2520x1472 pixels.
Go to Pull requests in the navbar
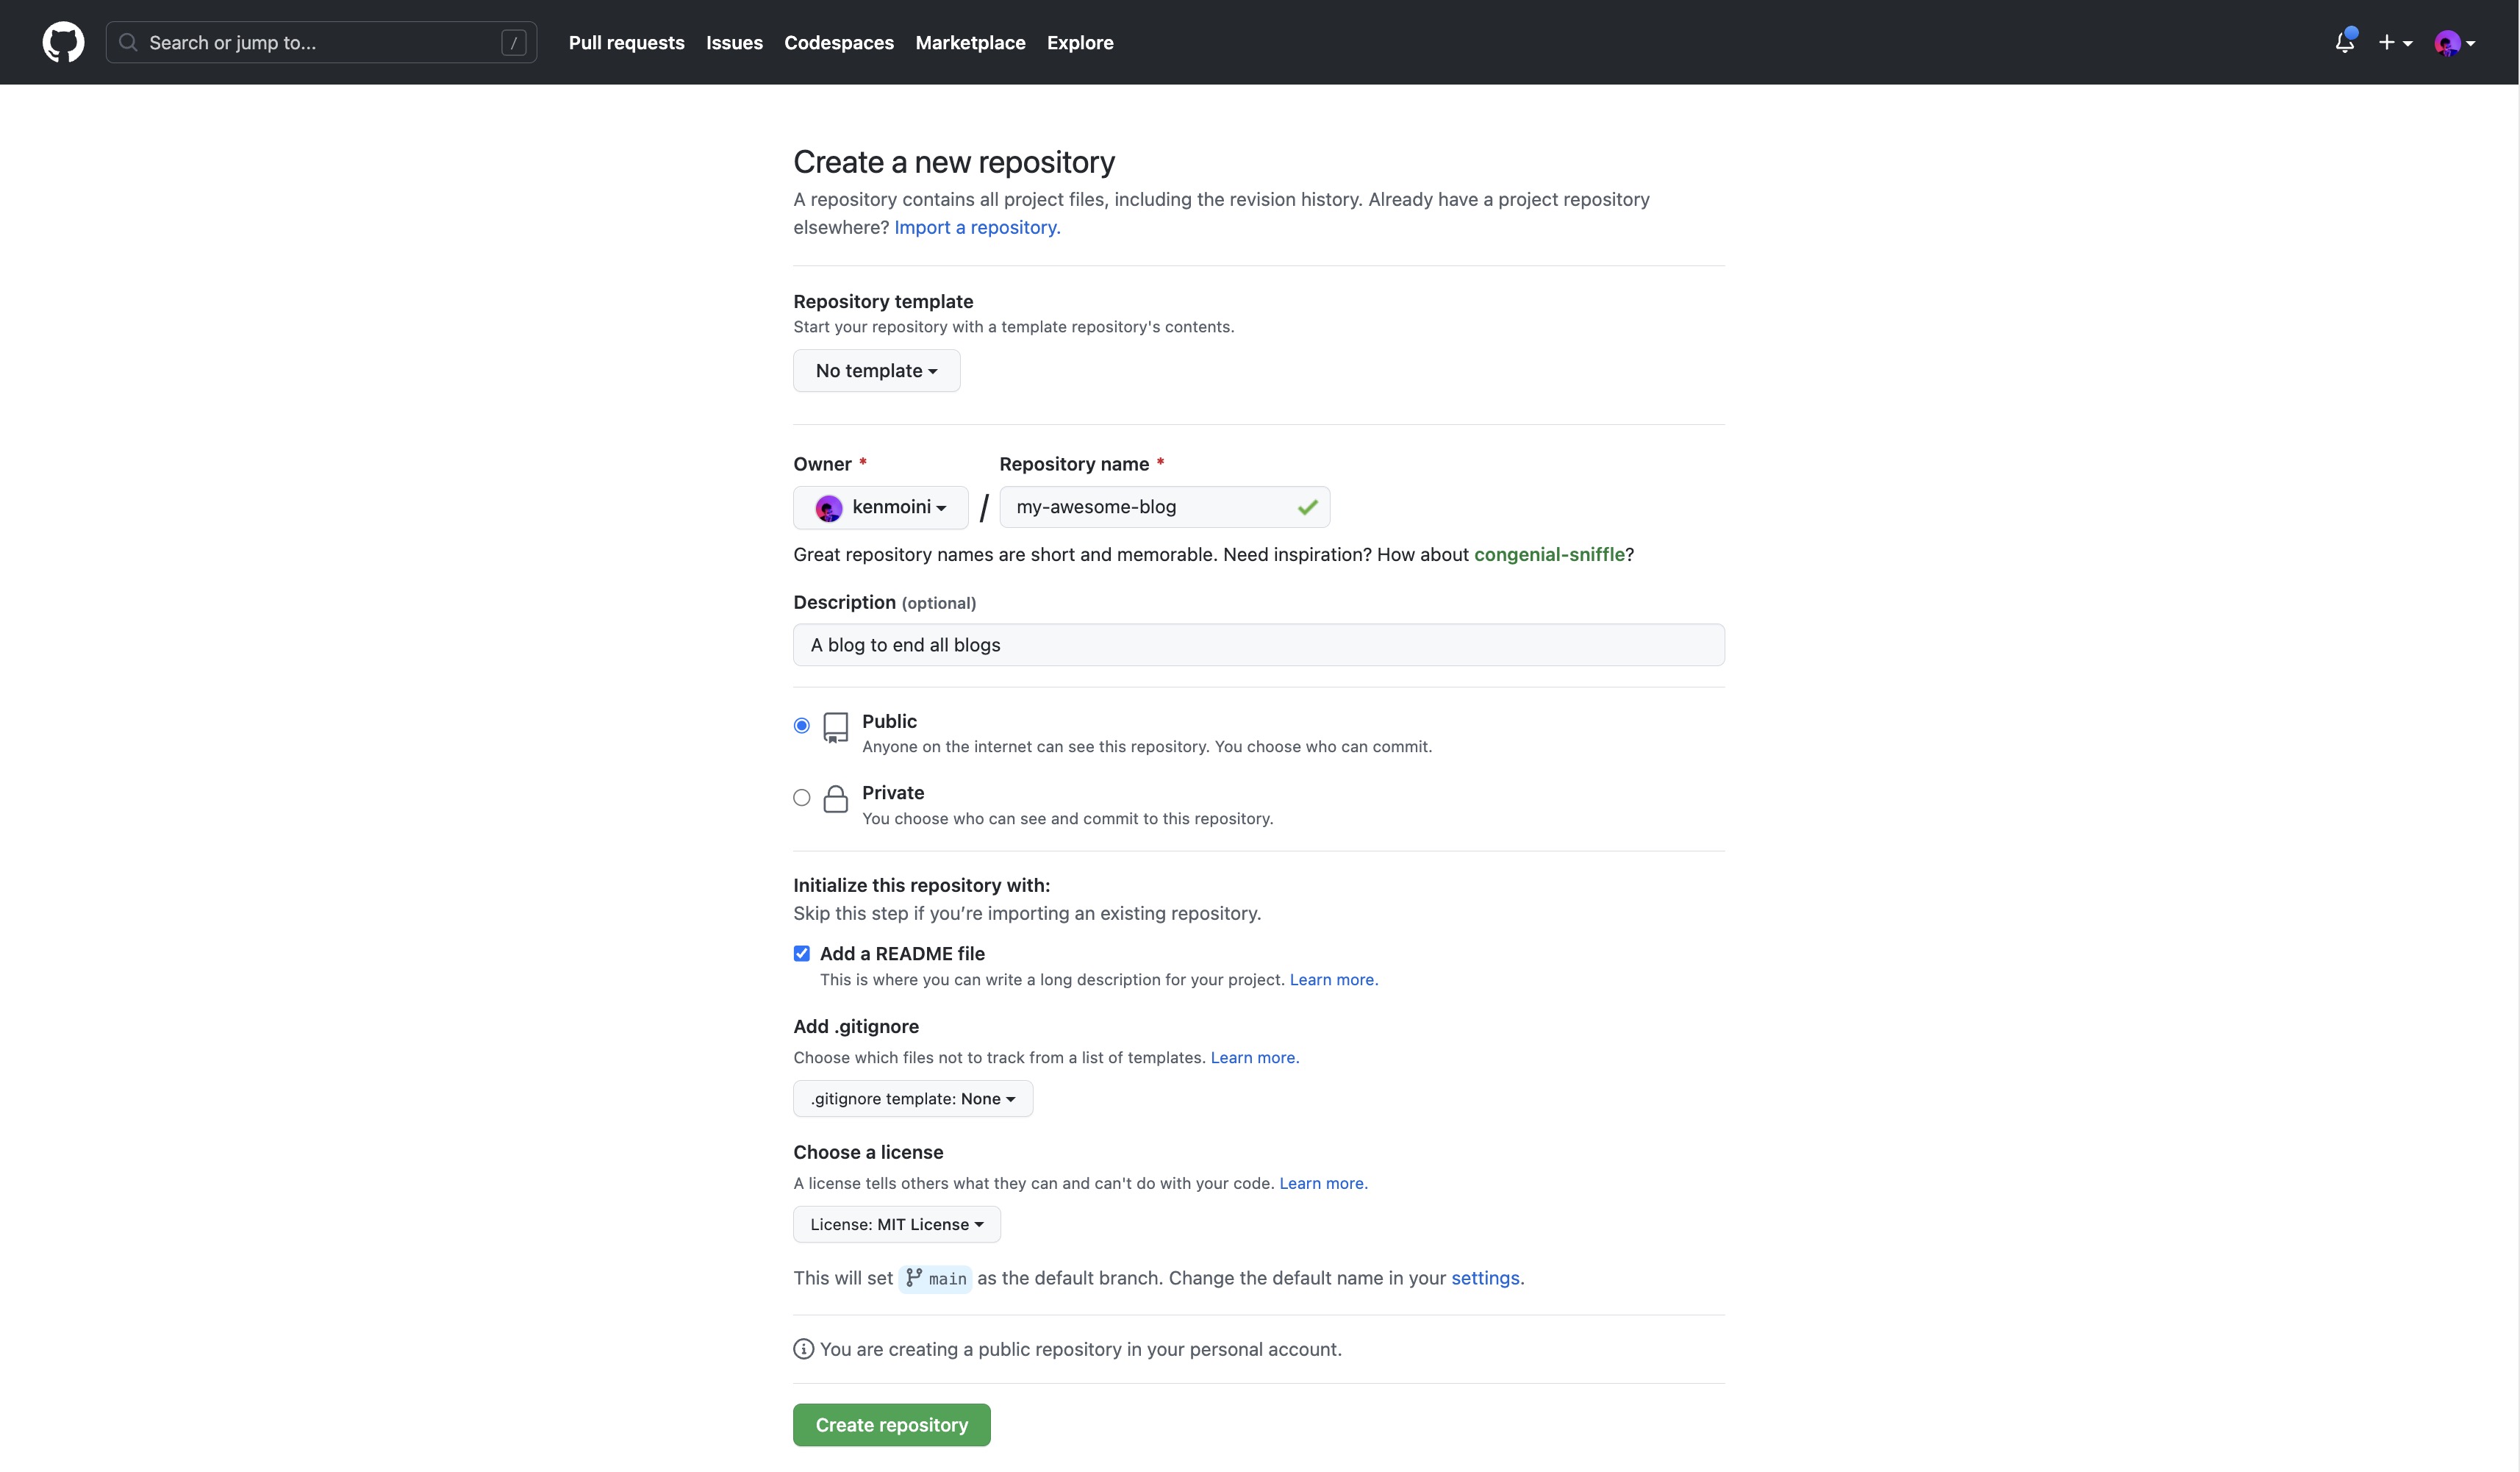point(626,42)
